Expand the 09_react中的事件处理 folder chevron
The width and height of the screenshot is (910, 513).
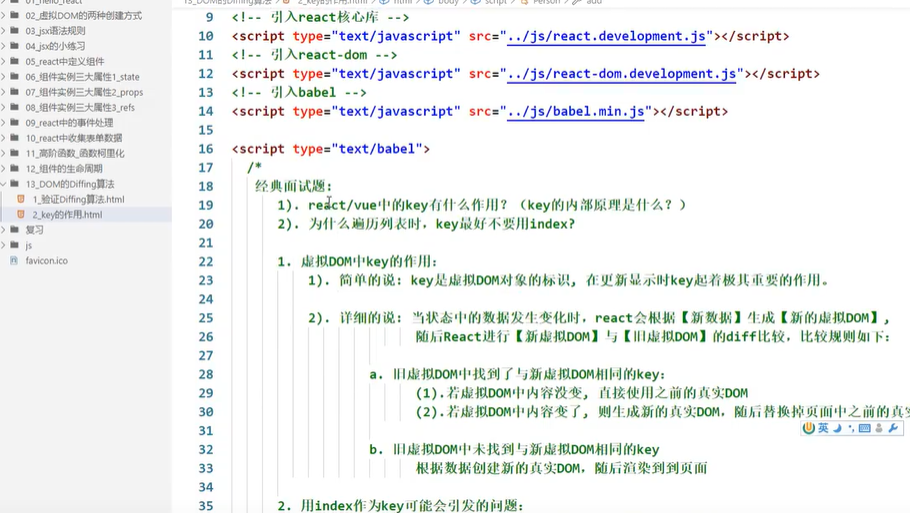3,122
